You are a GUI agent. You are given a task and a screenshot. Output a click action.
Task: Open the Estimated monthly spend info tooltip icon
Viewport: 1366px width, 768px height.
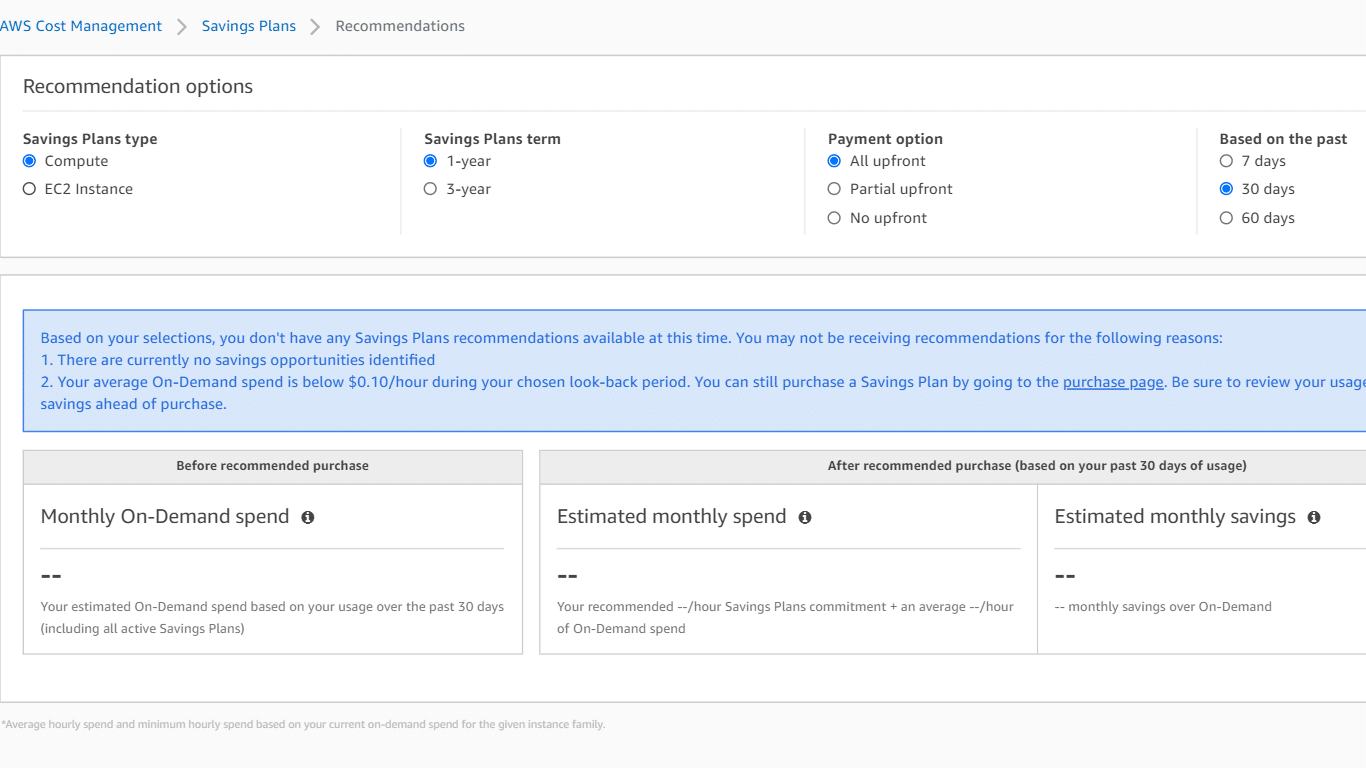(805, 517)
